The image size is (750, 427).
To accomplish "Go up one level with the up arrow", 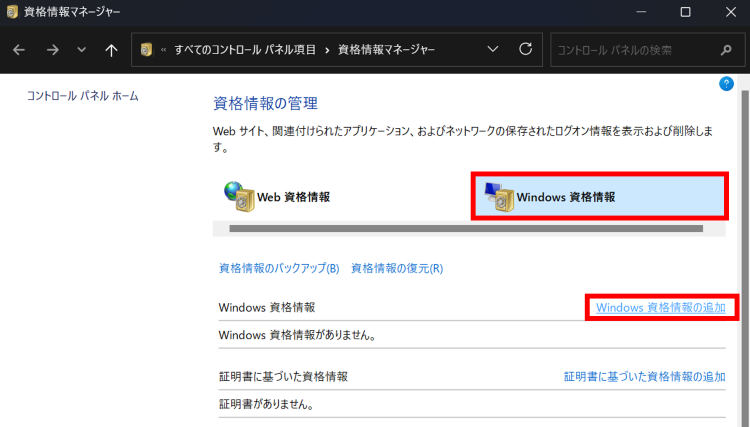I will pos(111,50).
